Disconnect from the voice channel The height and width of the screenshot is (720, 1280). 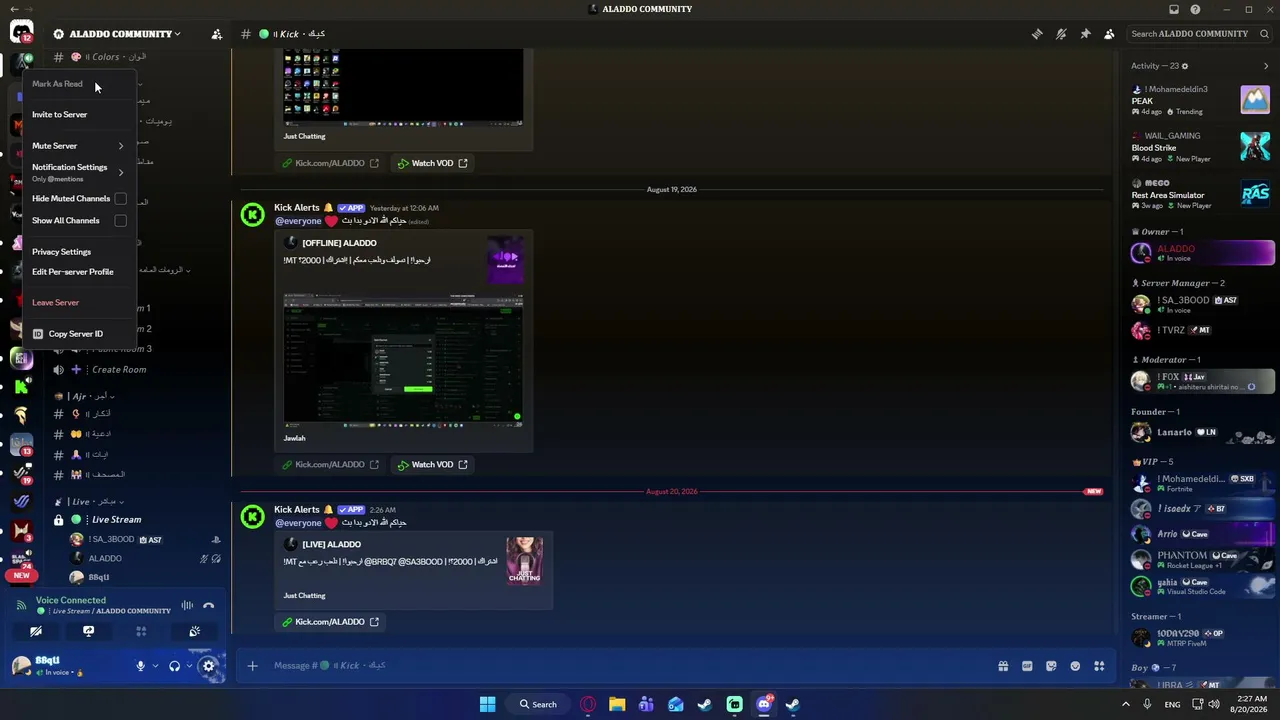208,606
